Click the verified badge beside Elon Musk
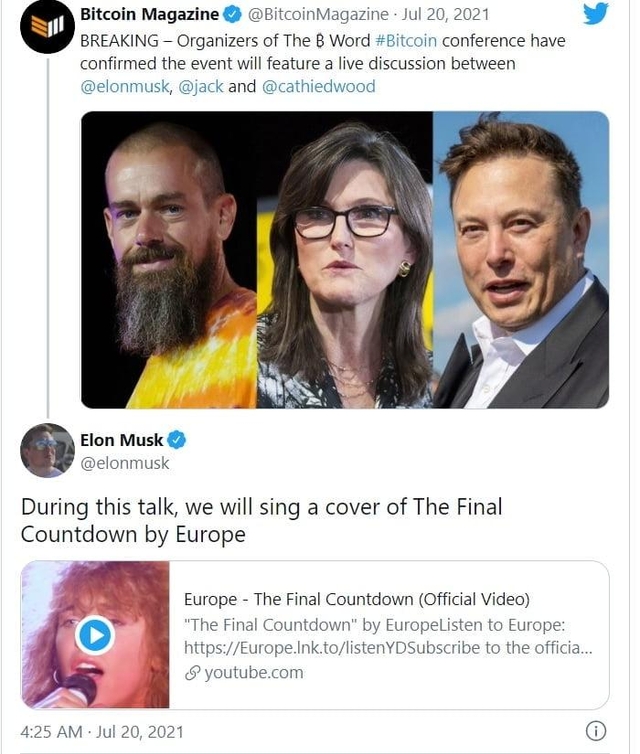This screenshot has height=754, width=640. [x=176, y=440]
